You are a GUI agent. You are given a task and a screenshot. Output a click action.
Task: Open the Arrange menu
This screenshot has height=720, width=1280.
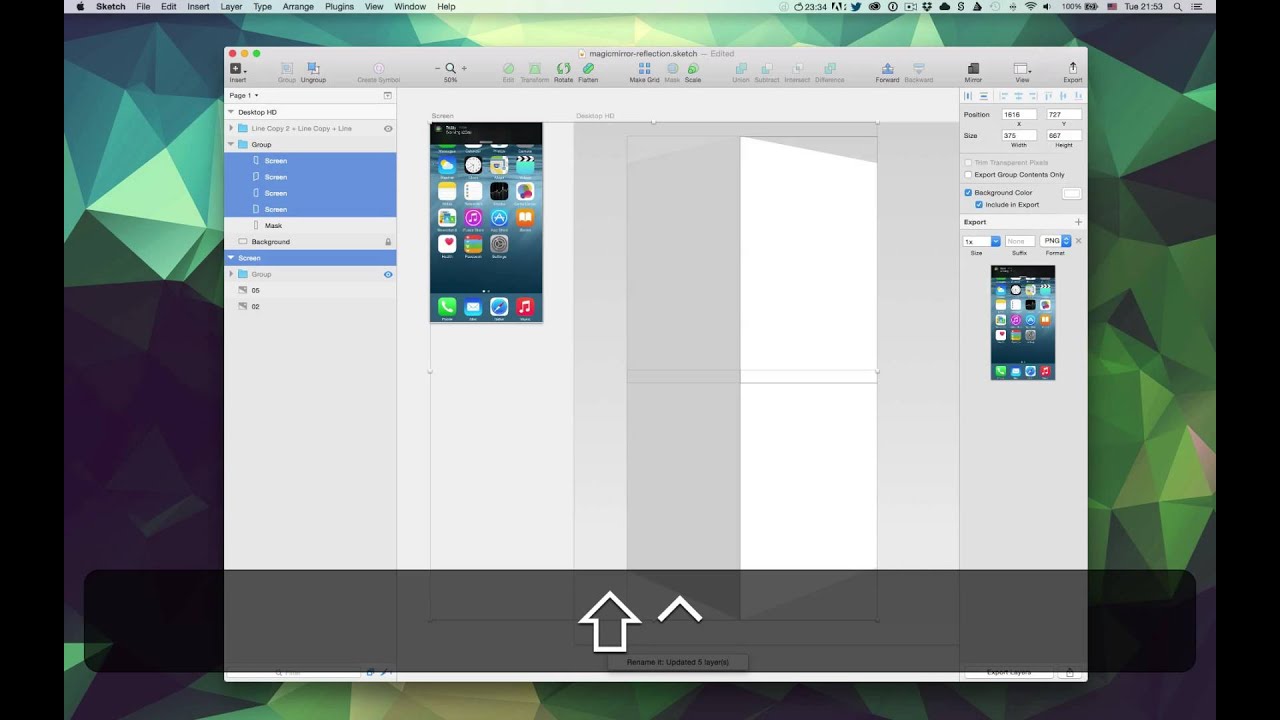pyautogui.click(x=298, y=6)
